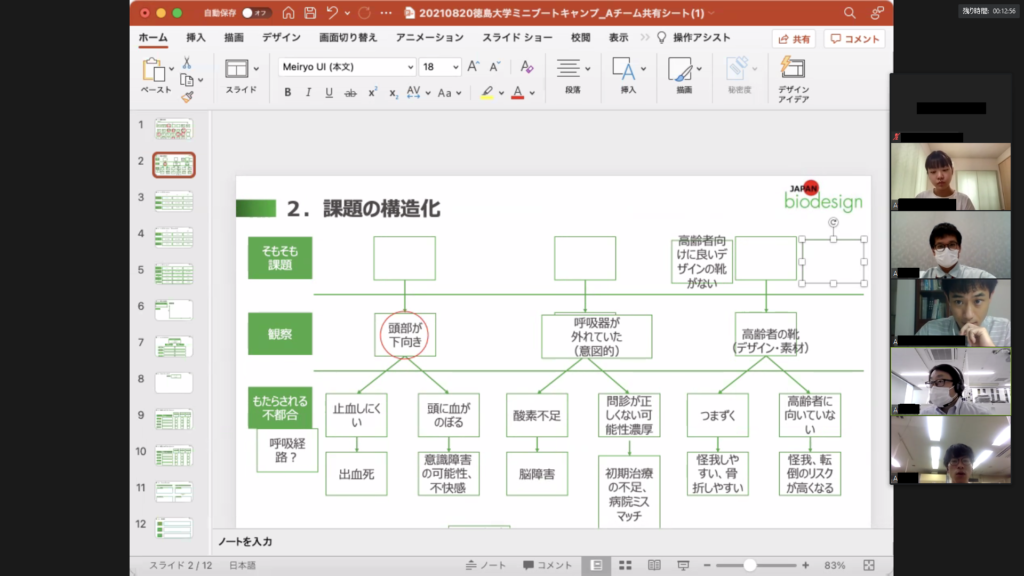Image resolution: width=1024 pixels, height=576 pixels.
Task: Open the 画面切り替え ribbon tab
Action: click(x=348, y=38)
